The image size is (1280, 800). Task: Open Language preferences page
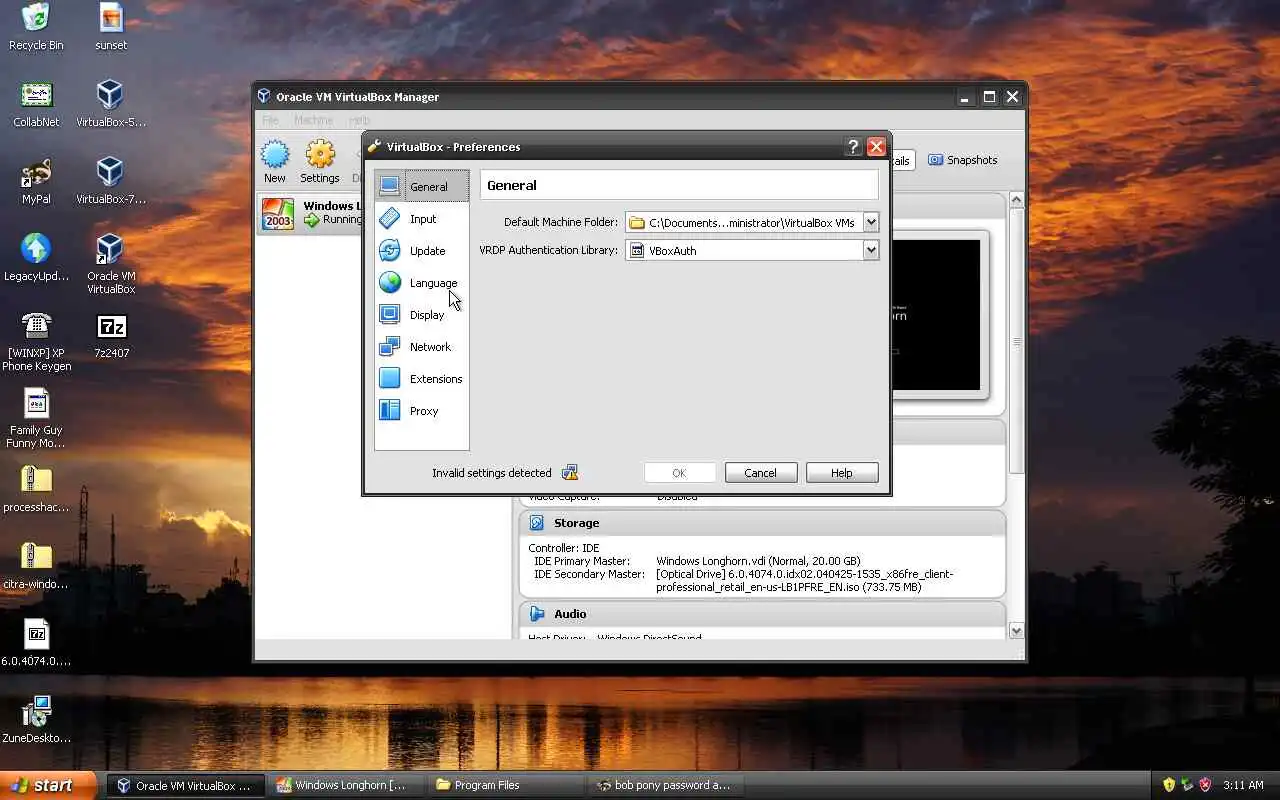[422, 282]
